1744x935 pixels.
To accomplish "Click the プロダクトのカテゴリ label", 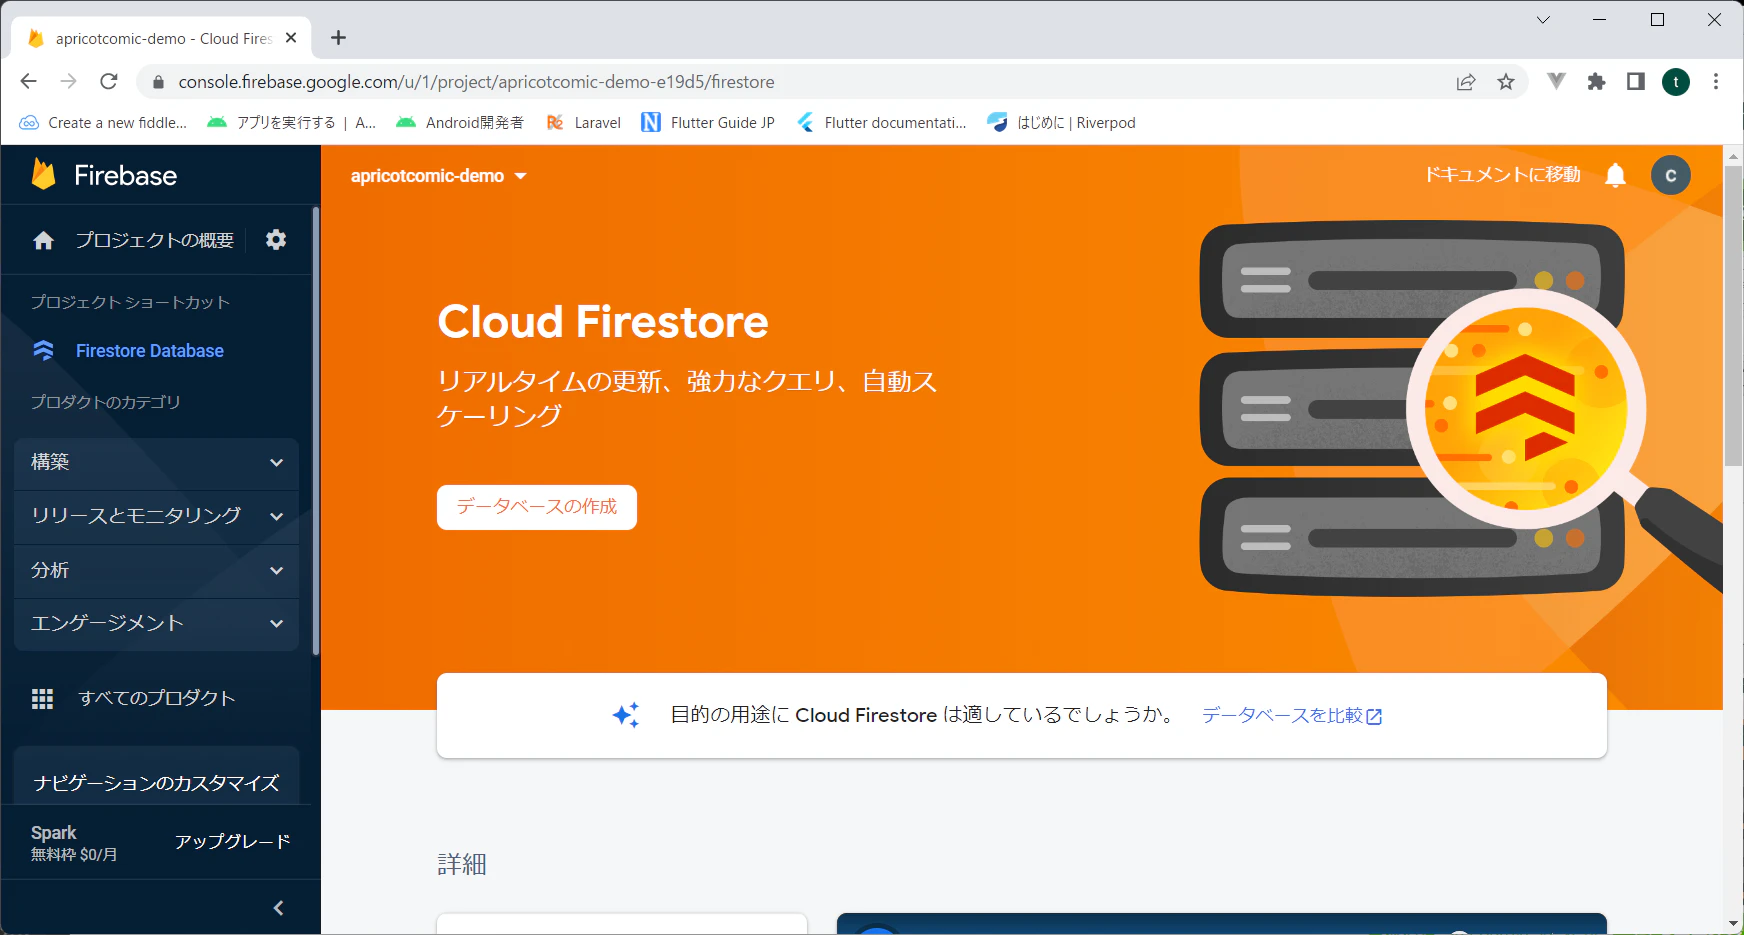I will point(106,402).
